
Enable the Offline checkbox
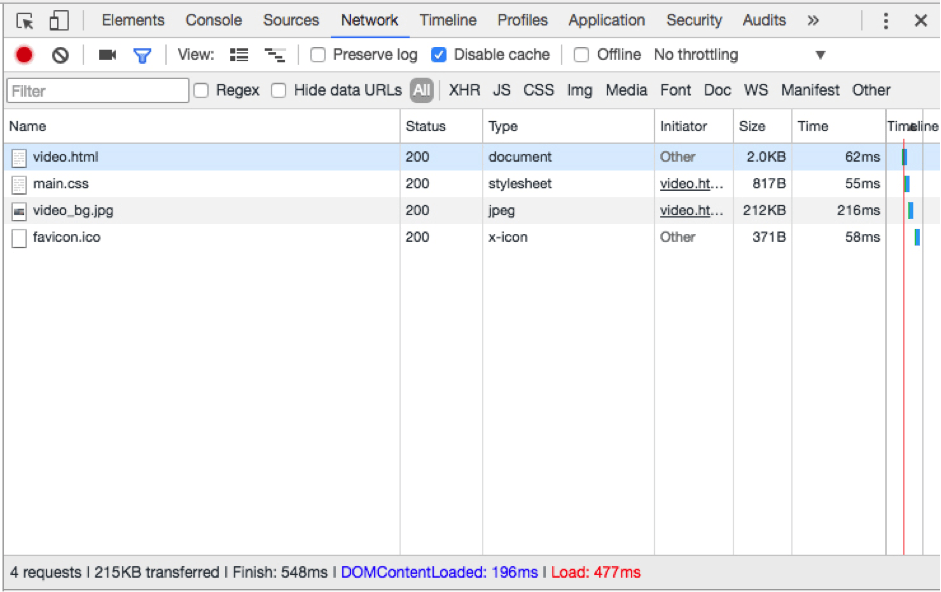click(581, 55)
